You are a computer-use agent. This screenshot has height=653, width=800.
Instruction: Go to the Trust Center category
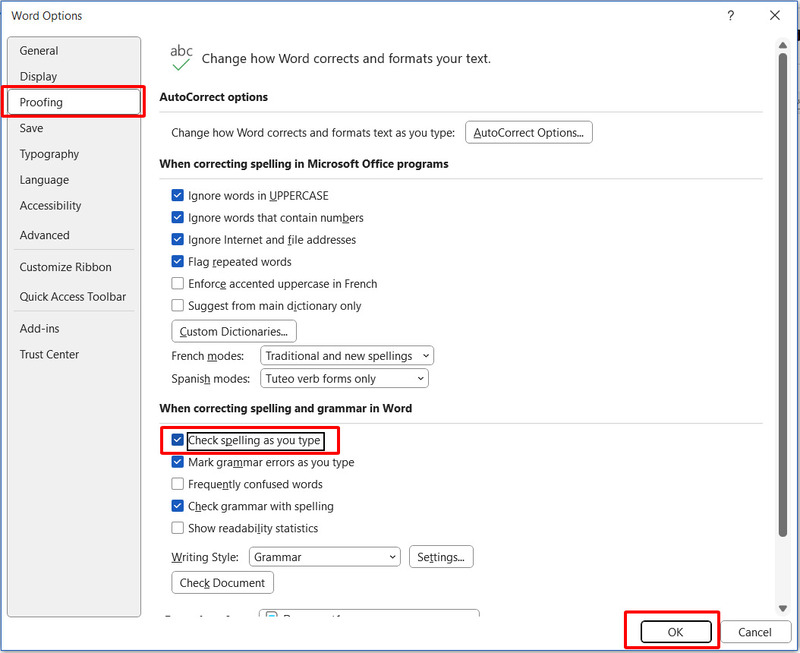(x=50, y=354)
